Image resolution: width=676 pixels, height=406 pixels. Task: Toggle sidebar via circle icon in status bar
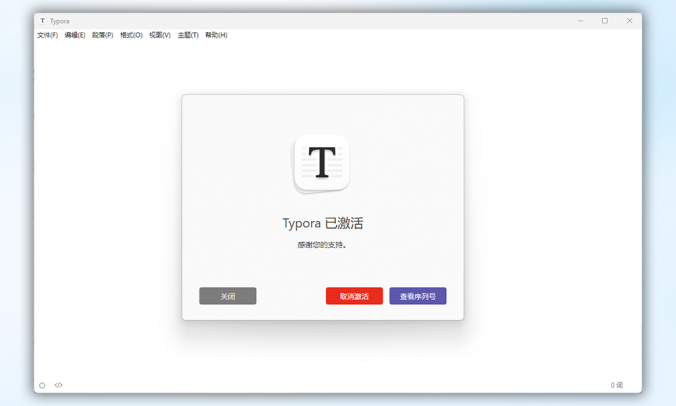click(x=42, y=385)
